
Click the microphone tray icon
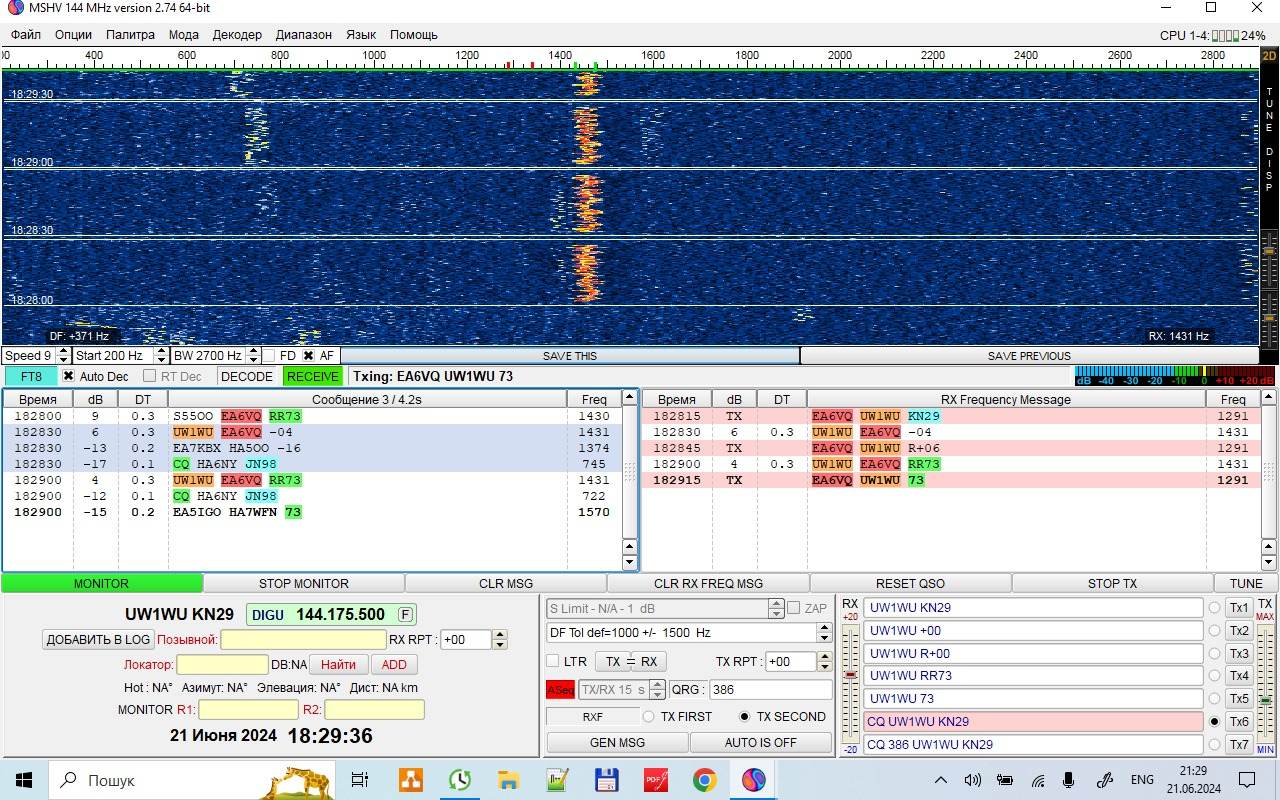click(x=1069, y=780)
